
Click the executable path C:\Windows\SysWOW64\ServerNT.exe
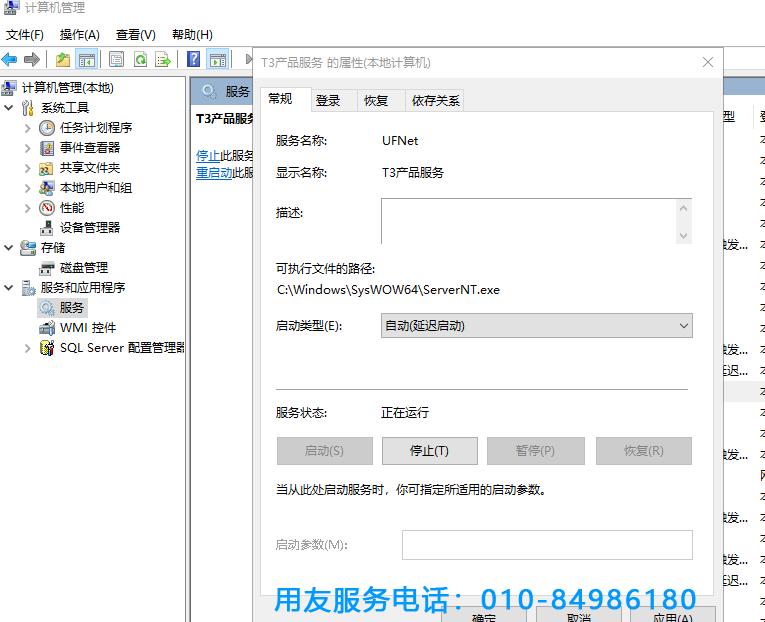(388, 290)
